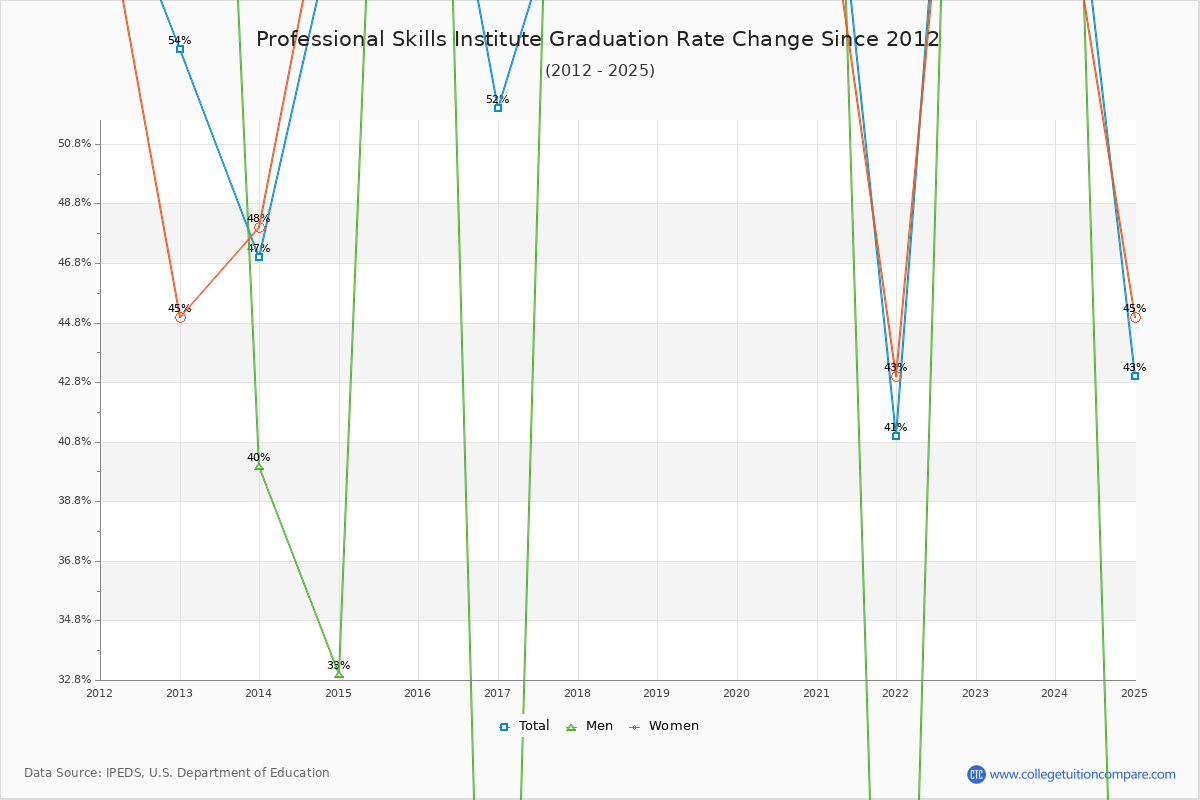The width and height of the screenshot is (1200, 800).
Task: Click the 2023 x-axis label
Action: pyautogui.click(x=975, y=693)
